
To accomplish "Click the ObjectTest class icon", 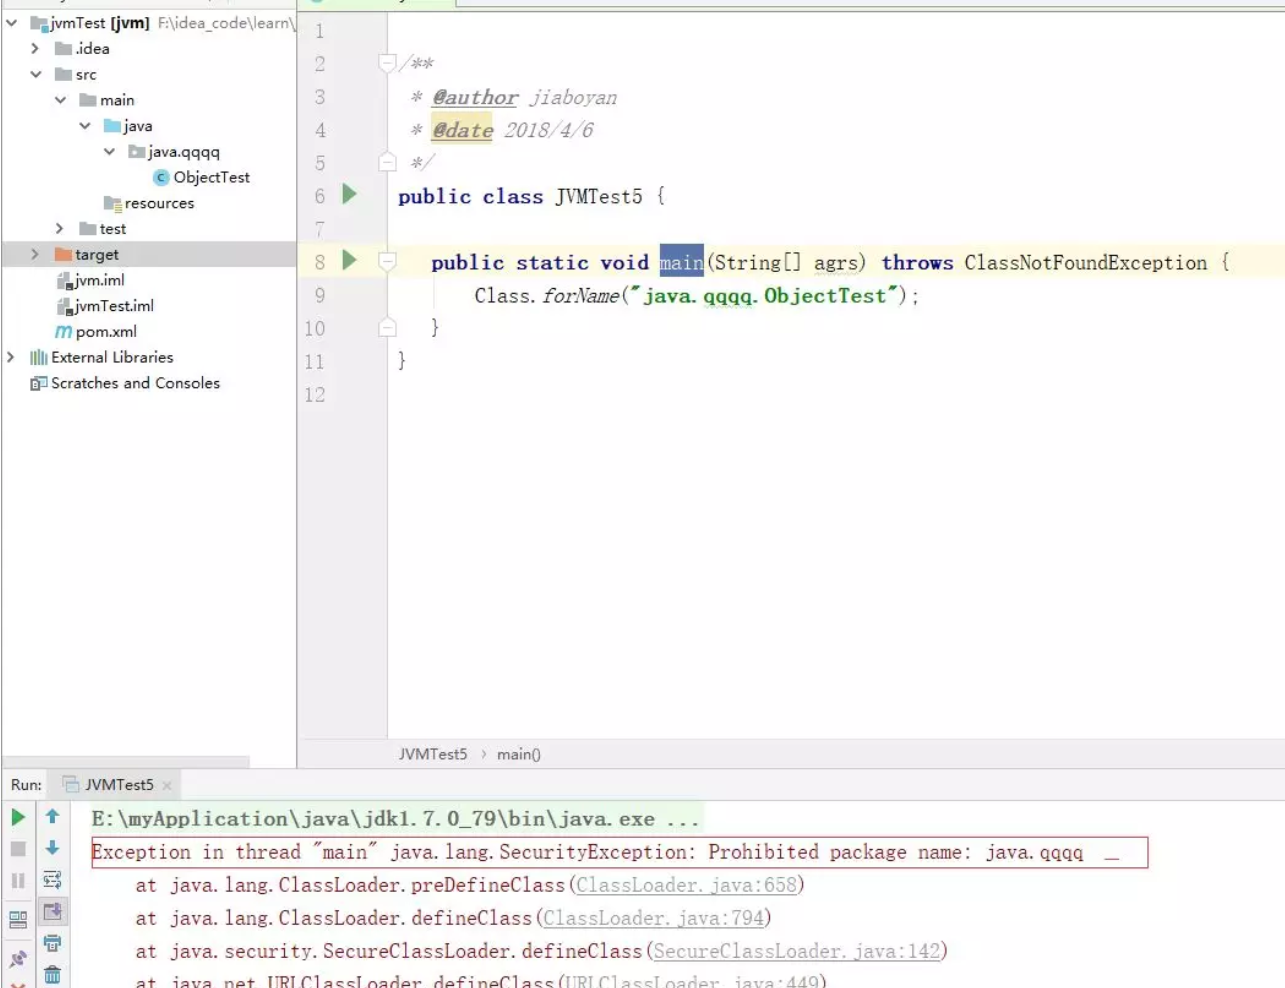I will pos(161,177).
